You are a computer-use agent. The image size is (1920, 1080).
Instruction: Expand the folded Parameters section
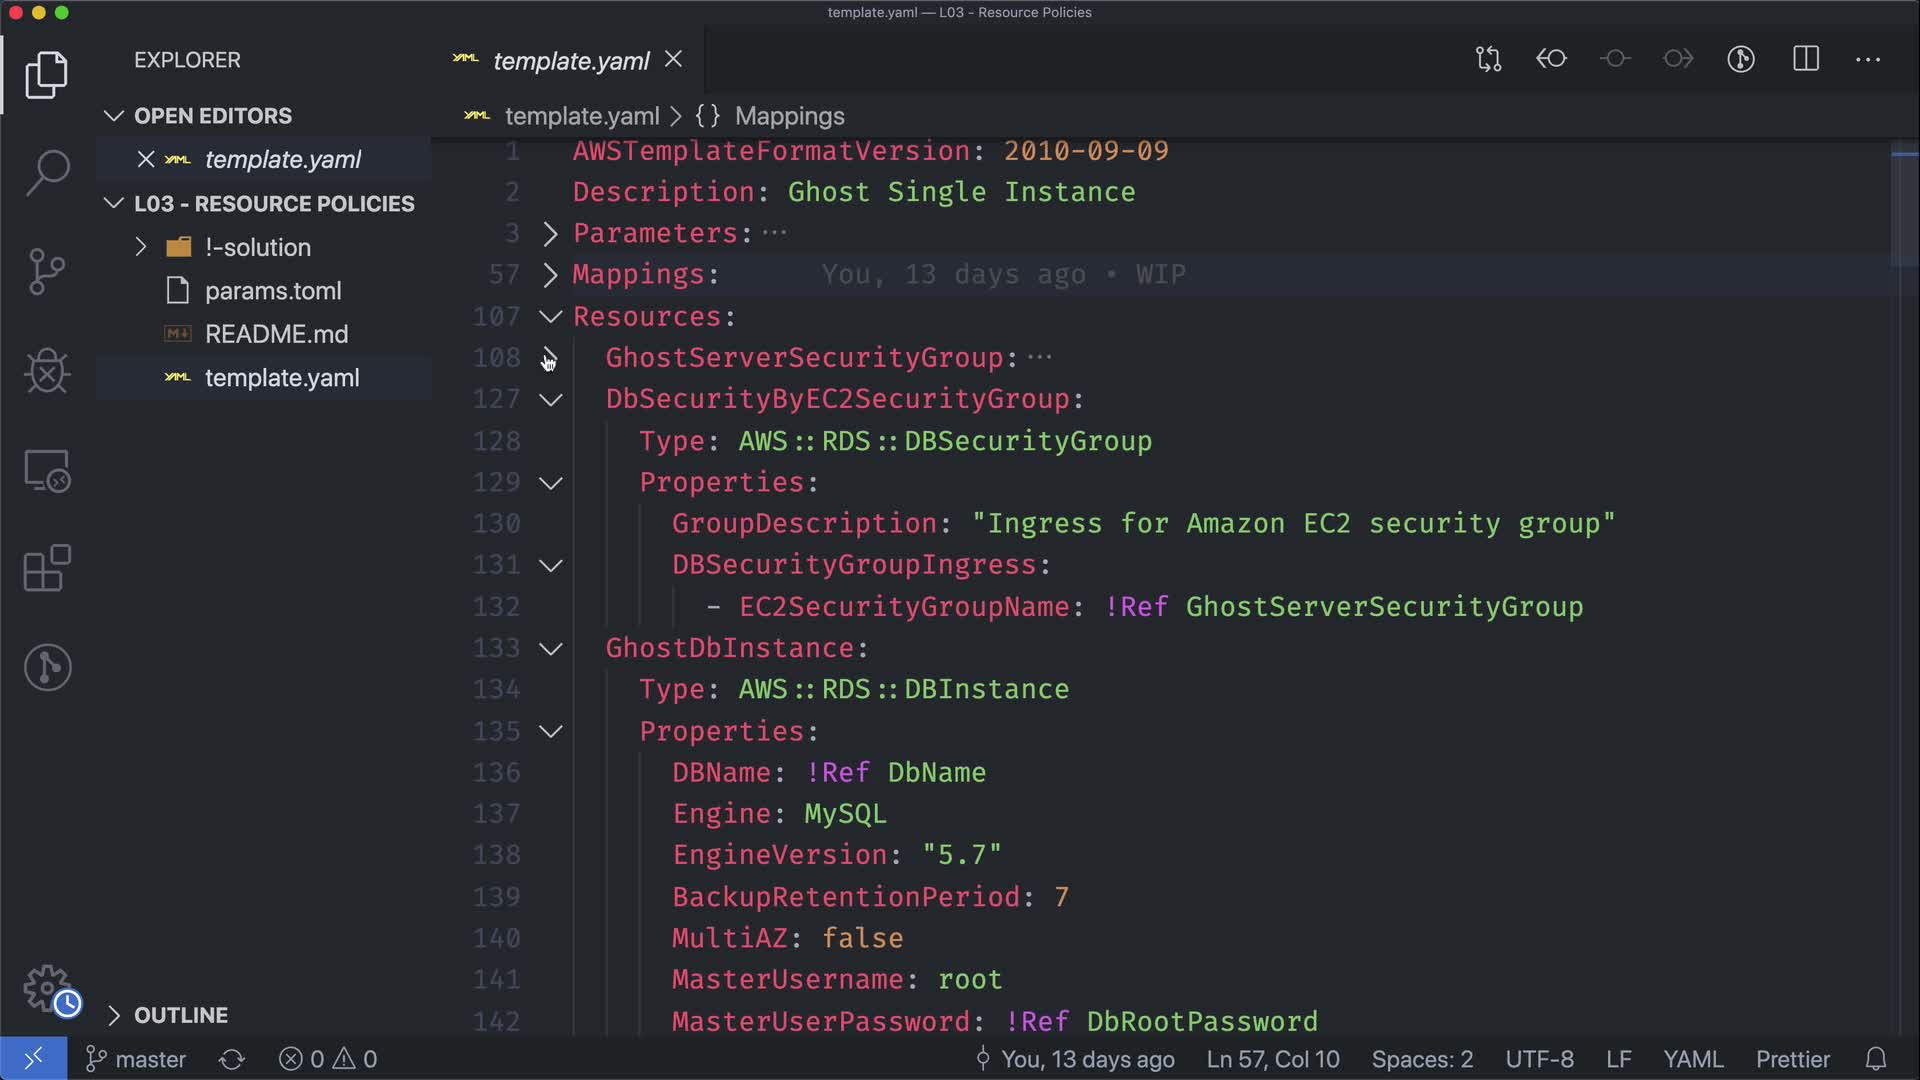coord(550,233)
